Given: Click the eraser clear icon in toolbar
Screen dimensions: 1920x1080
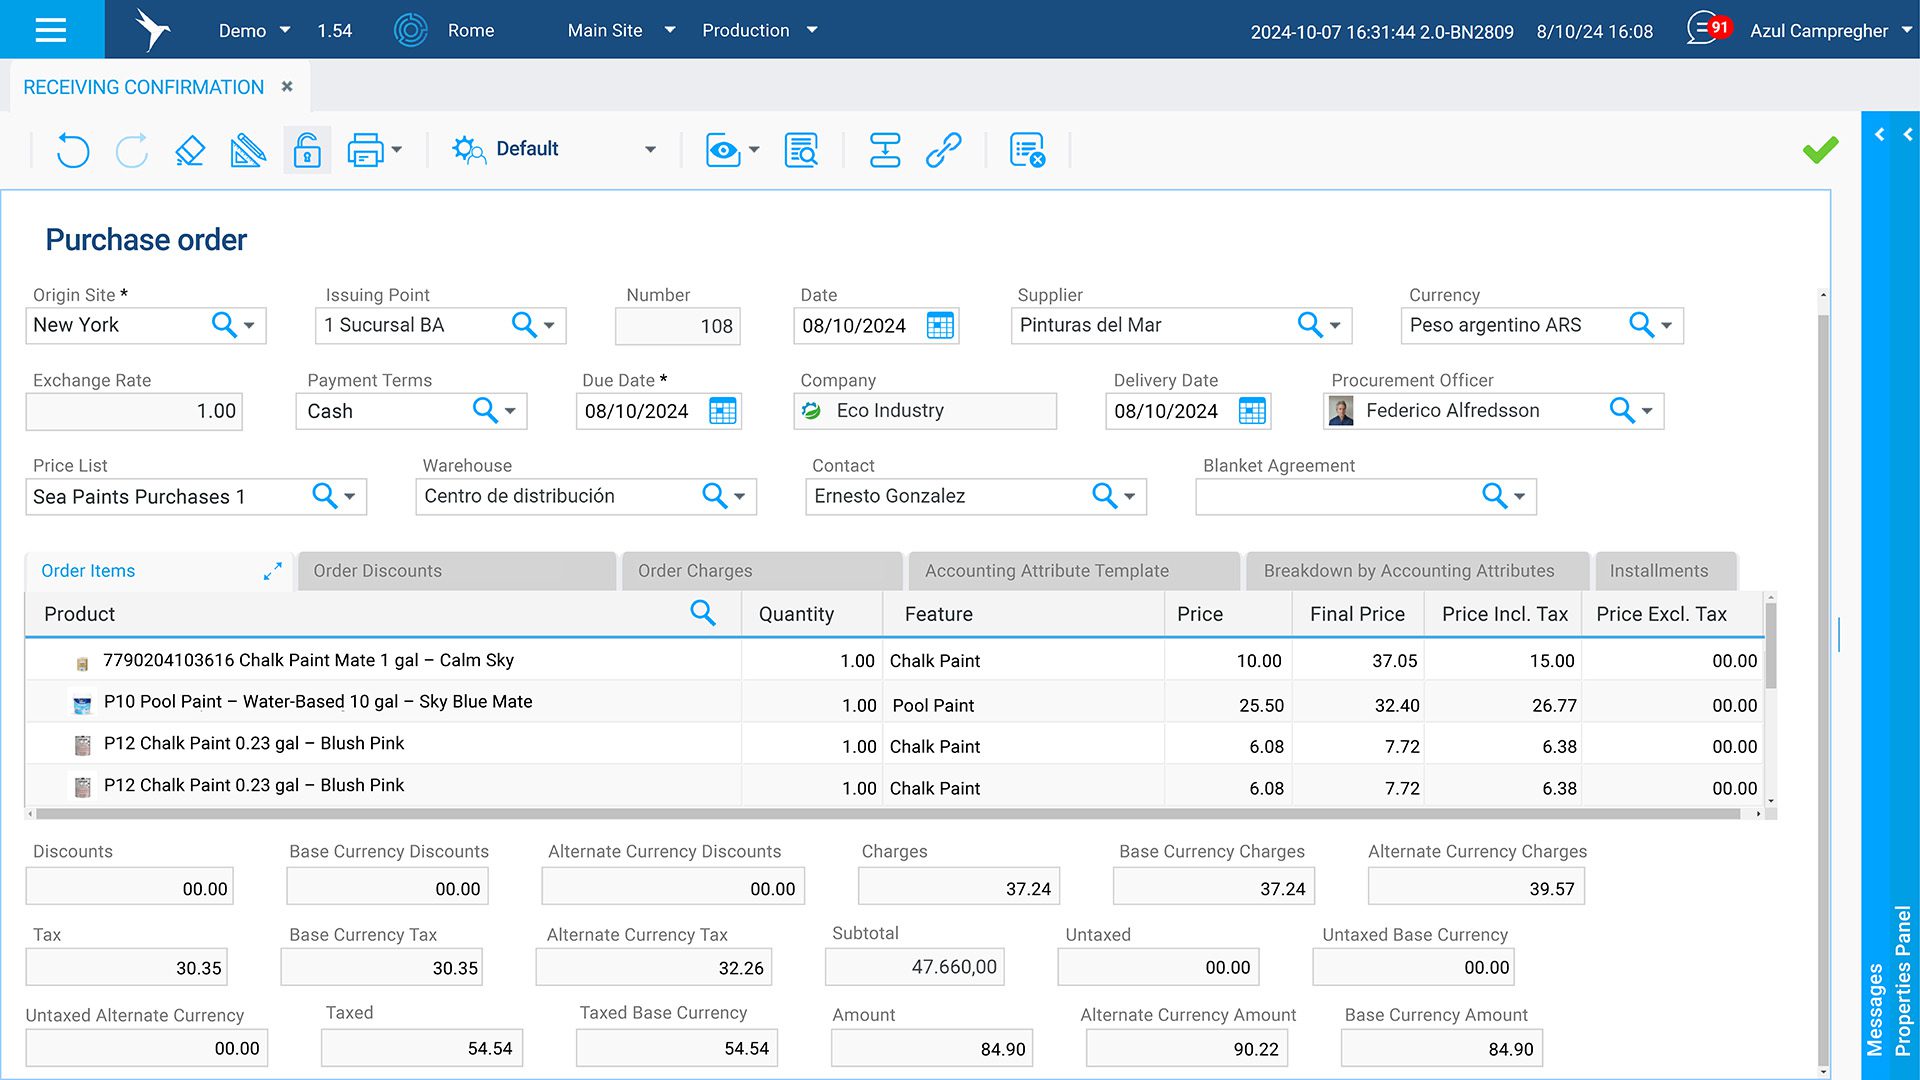Looking at the screenshot, I should (189, 150).
